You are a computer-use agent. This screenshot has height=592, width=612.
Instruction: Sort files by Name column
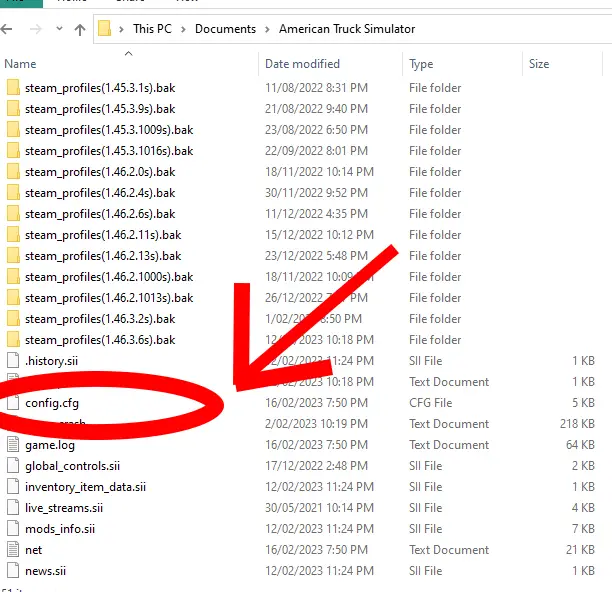(20, 64)
